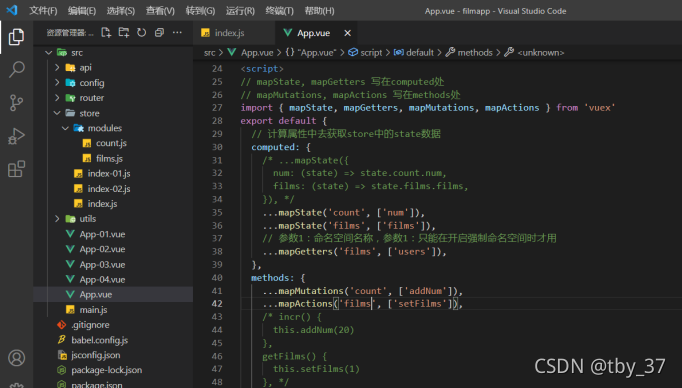Open the Search view in activity bar
This screenshot has width=682, height=388.
pyautogui.click(x=16, y=70)
